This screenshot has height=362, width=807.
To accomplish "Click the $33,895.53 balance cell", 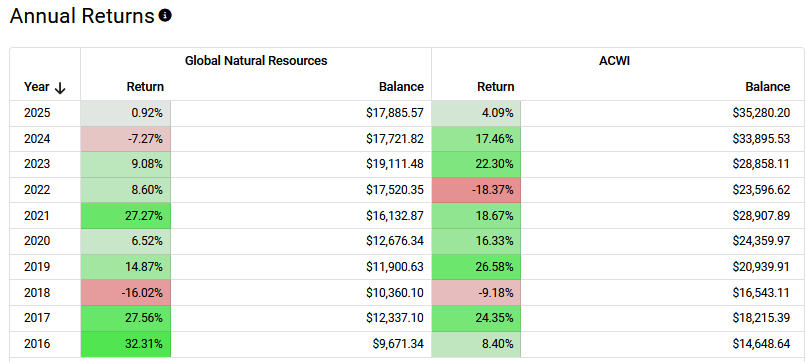I will [662, 139].
